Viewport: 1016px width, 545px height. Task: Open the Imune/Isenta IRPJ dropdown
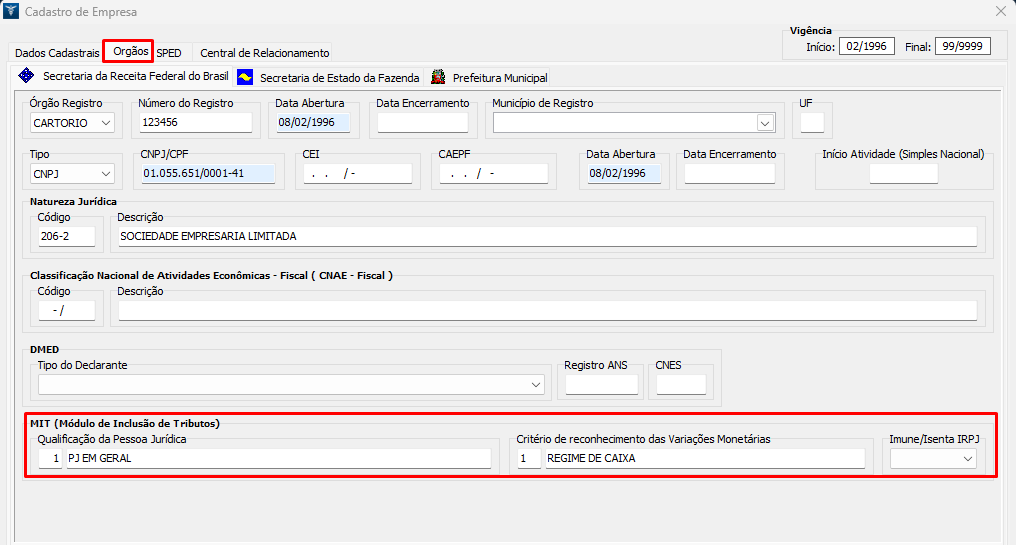(967, 458)
